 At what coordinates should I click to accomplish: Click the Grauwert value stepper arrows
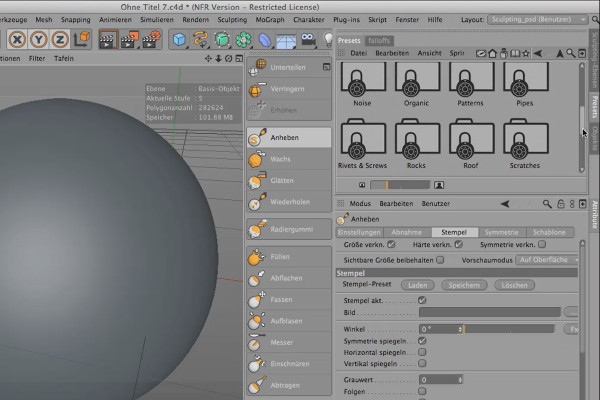[460, 380]
